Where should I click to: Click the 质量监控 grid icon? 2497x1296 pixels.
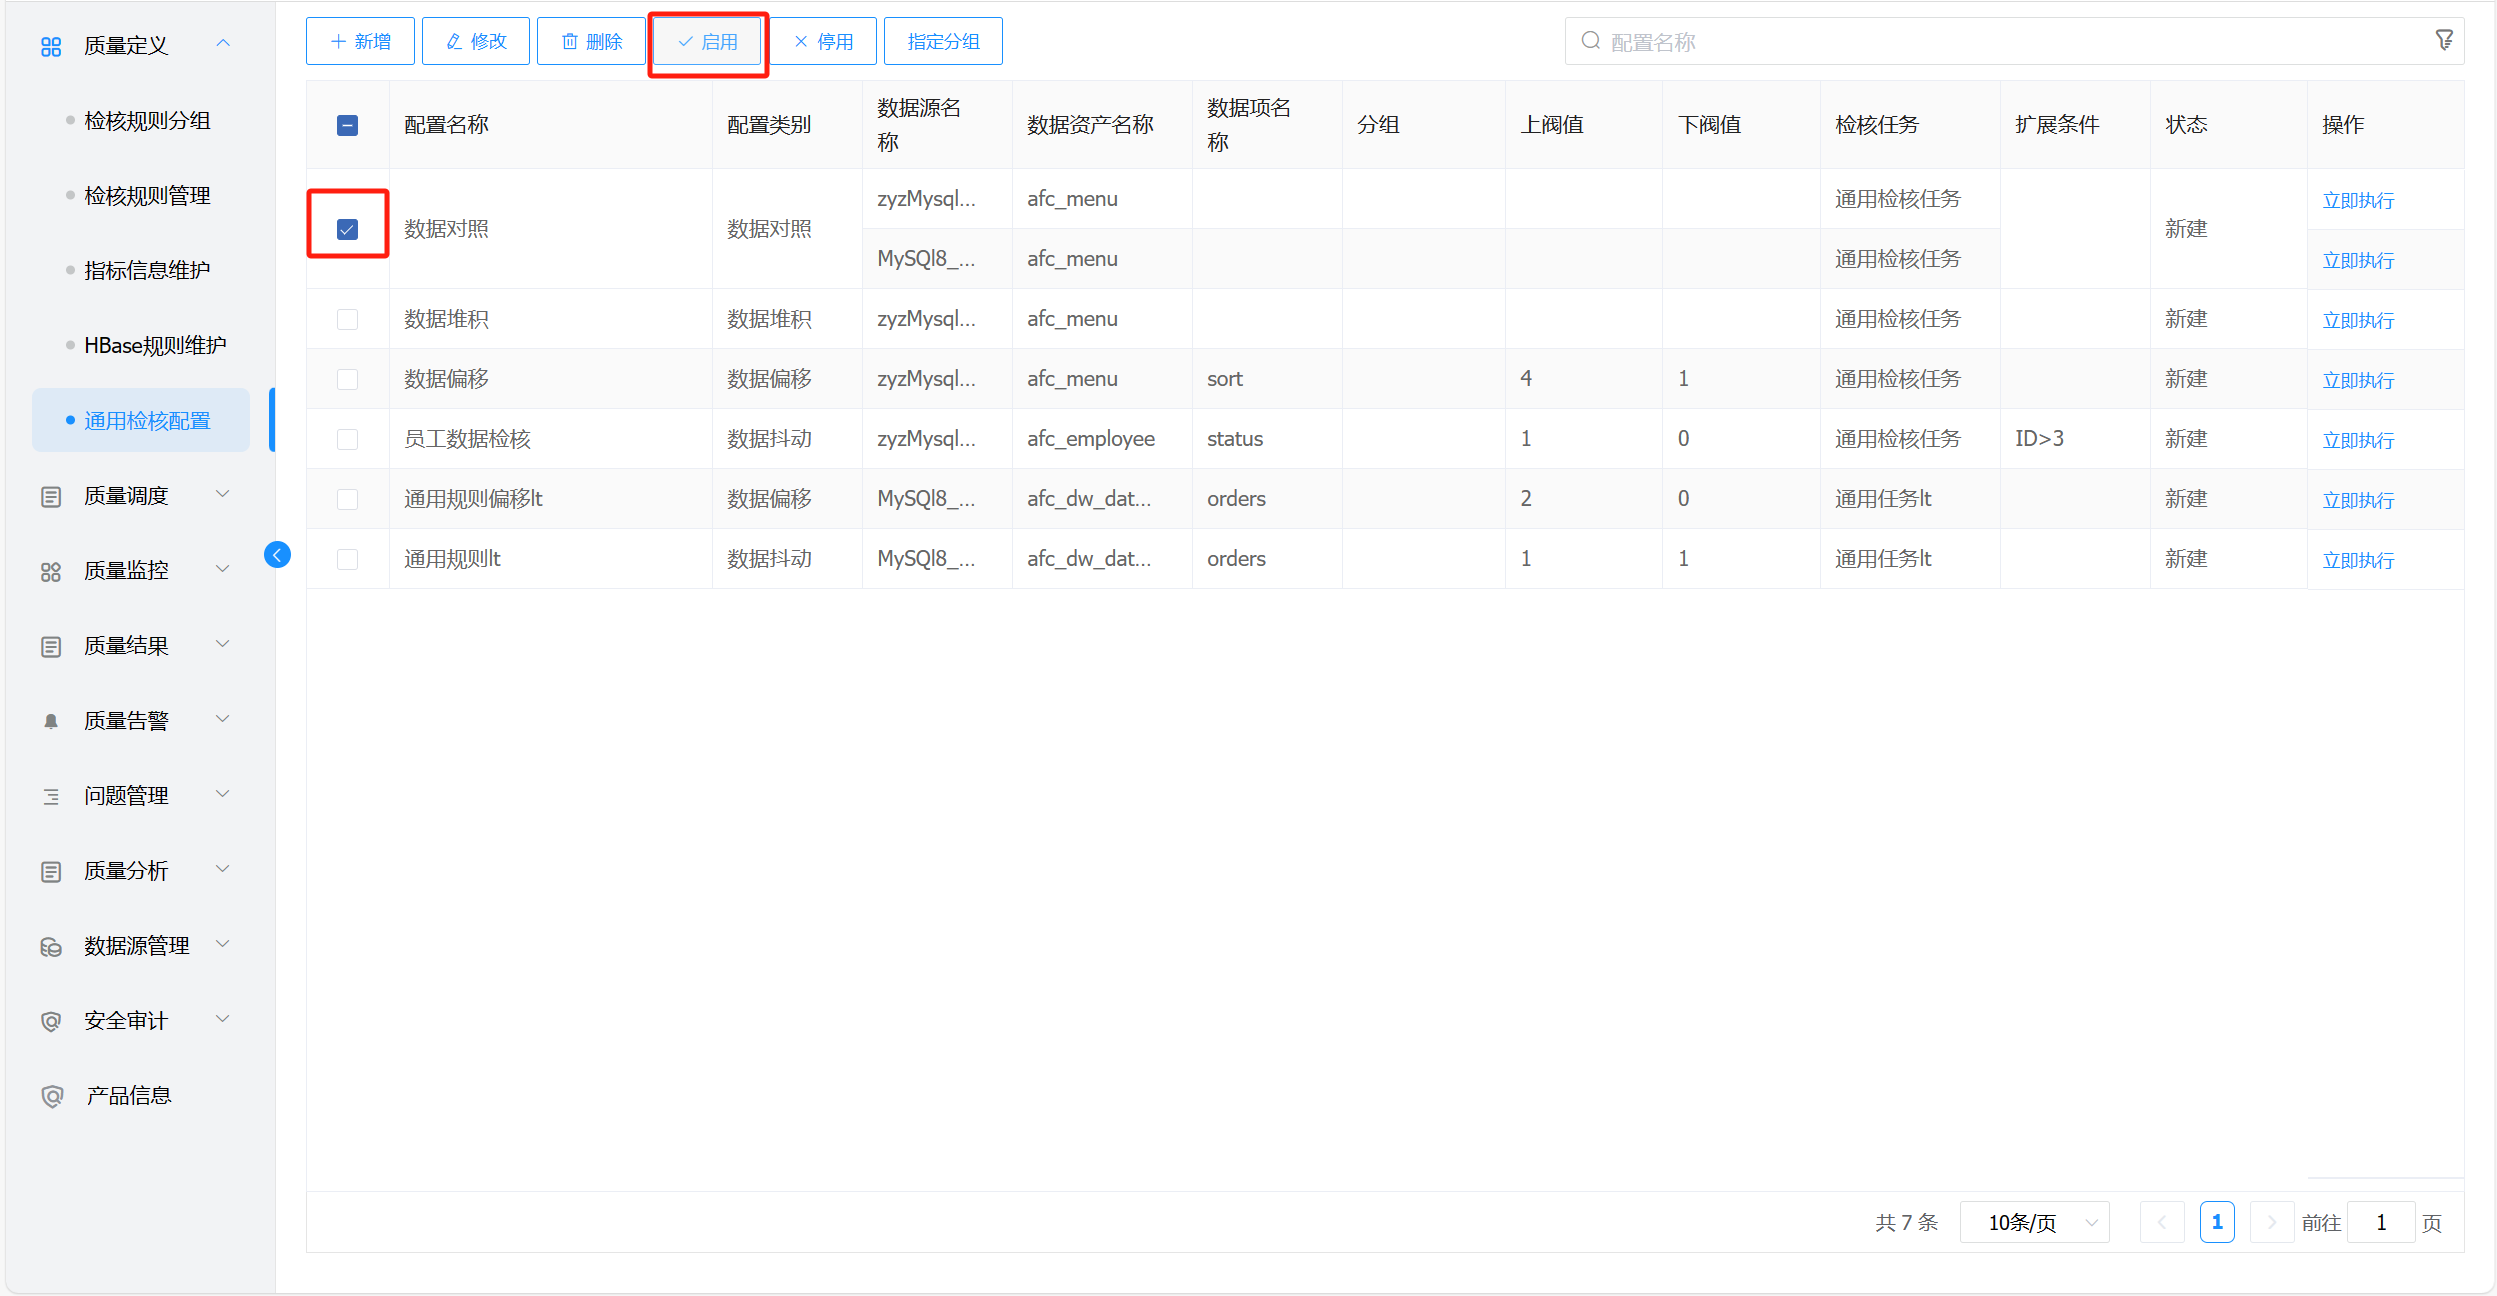click(x=51, y=571)
